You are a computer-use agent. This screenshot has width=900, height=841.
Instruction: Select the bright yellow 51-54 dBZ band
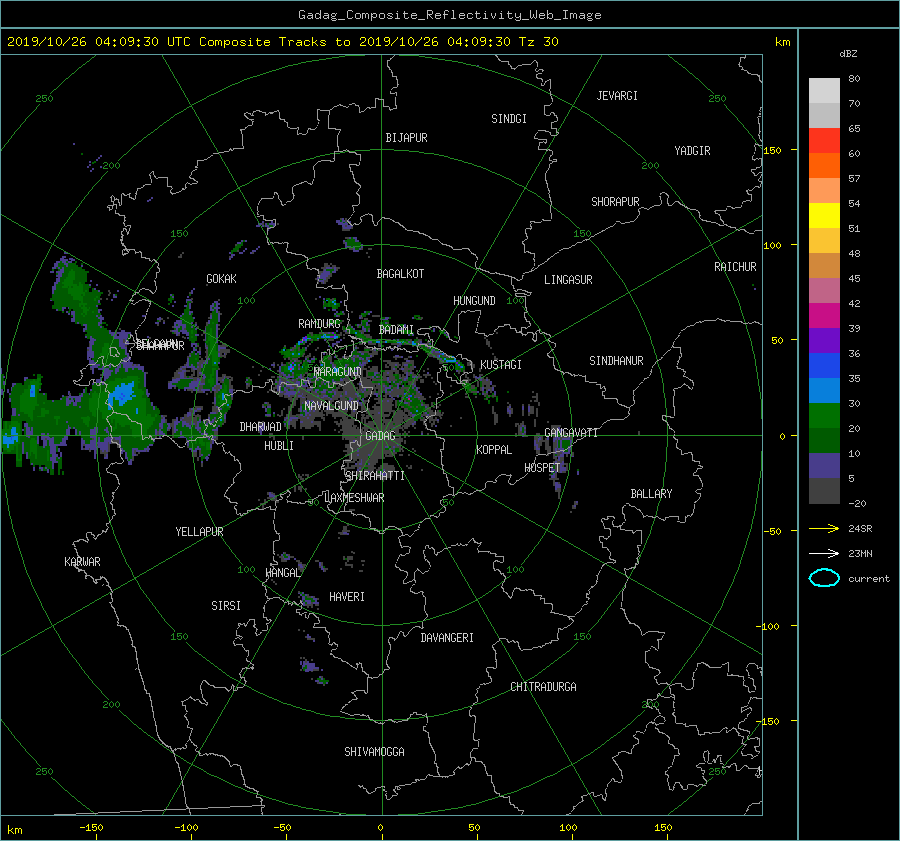pyautogui.click(x=824, y=216)
